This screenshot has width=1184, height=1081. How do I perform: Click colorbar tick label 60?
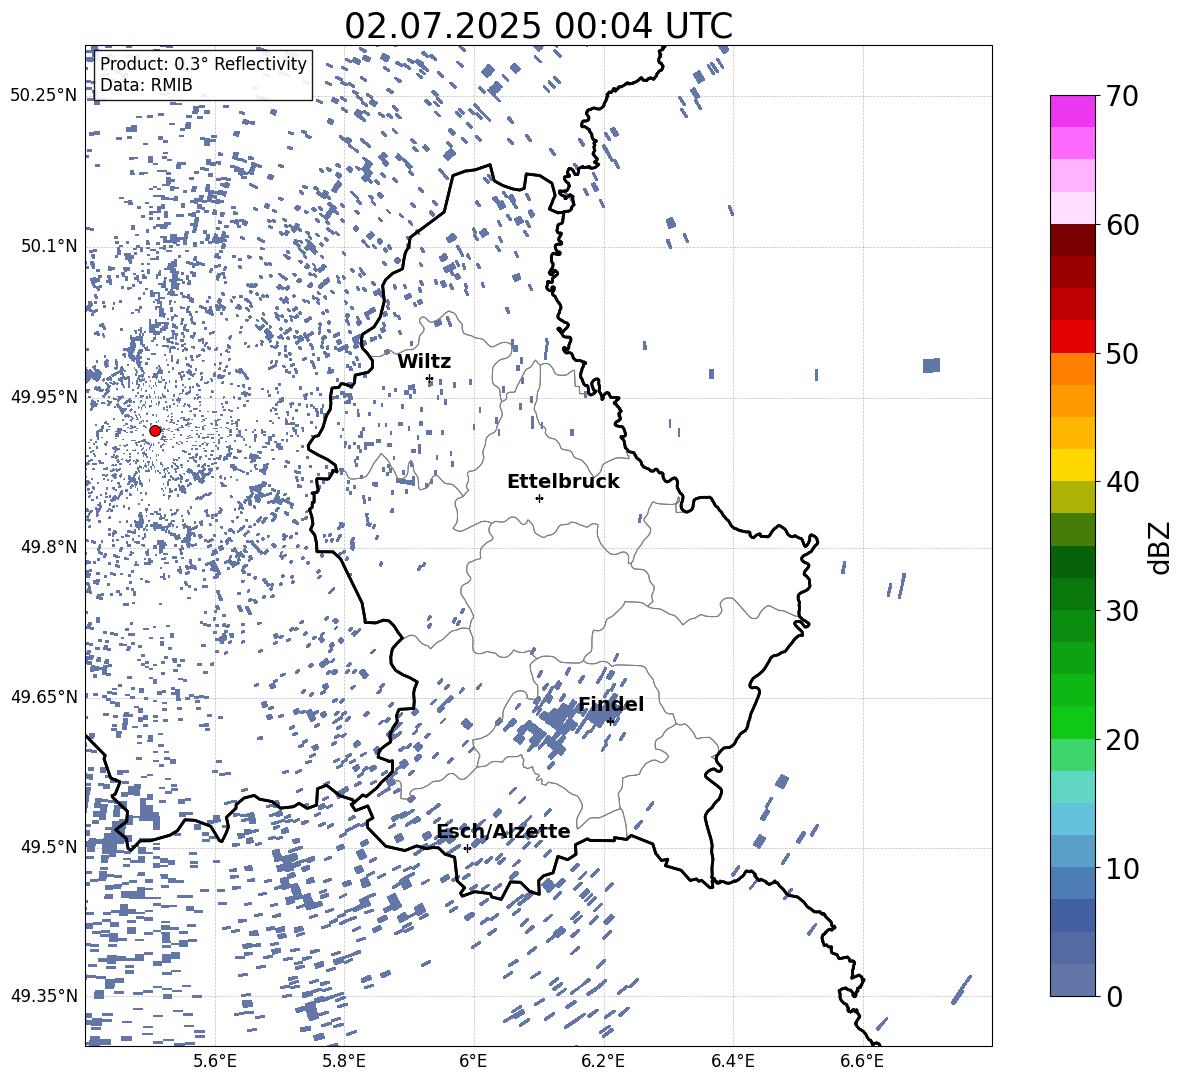[x=1122, y=225]
